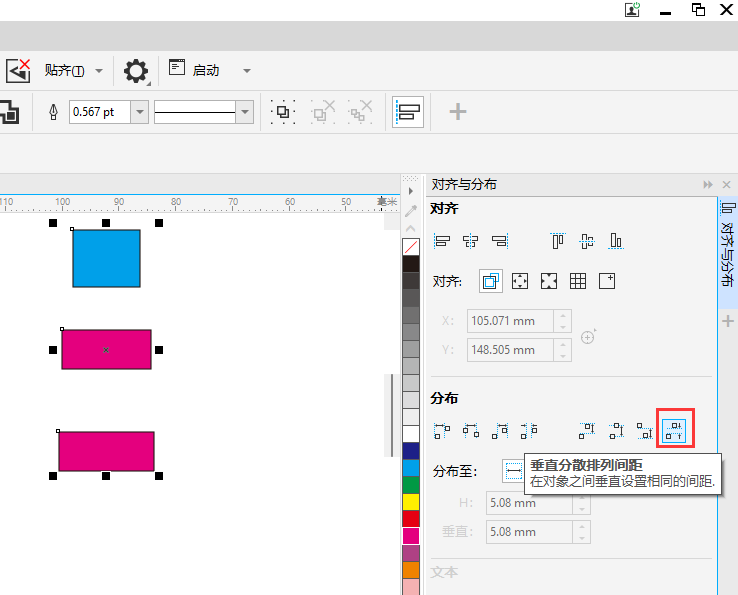Click the Y coordinate field 148.505 mm
738x595 pixels.
pyautogui.click(x=510, y=350)
